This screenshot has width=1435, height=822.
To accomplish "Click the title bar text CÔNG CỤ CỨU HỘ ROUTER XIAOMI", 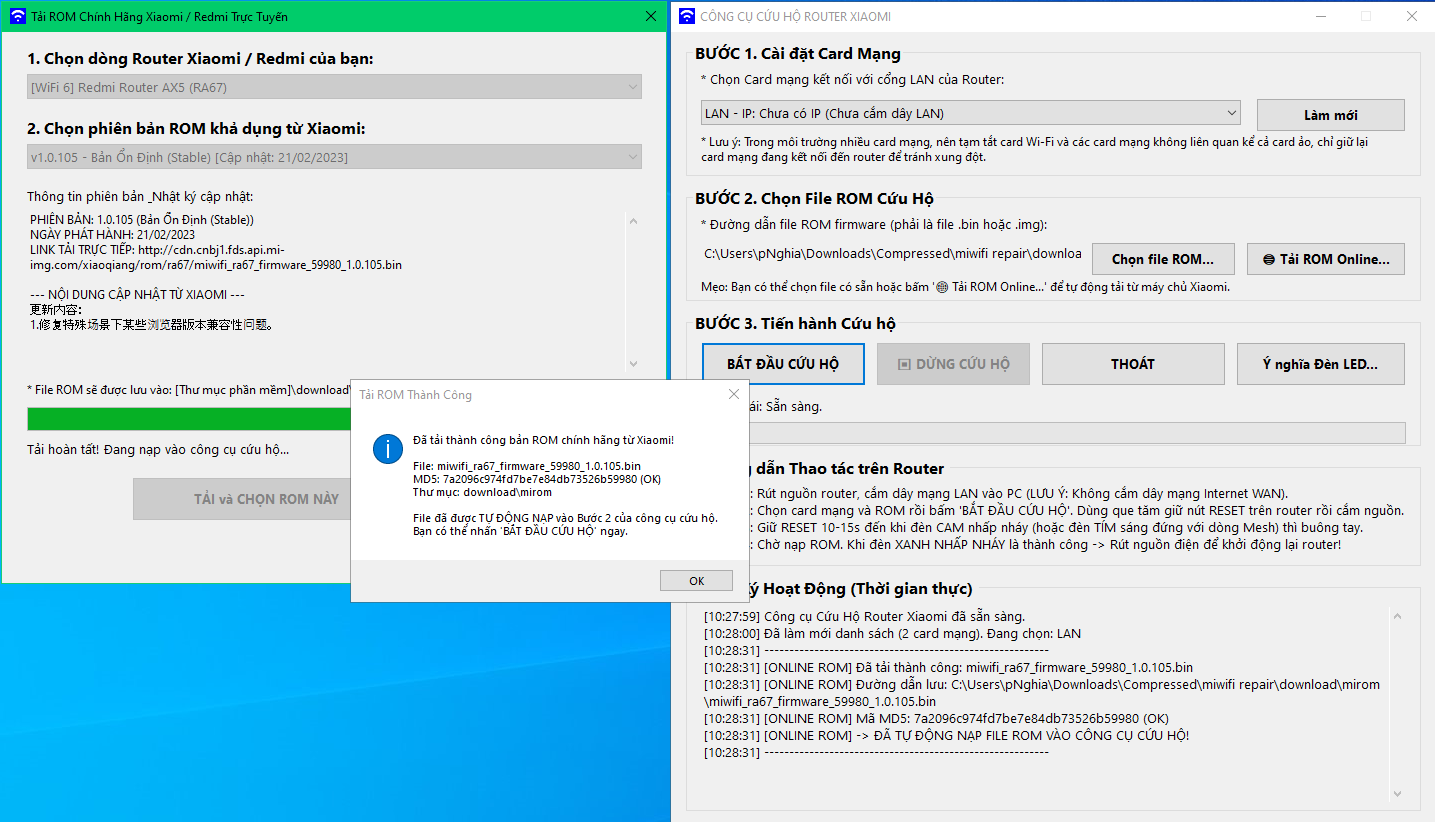I will coord(795,16).
